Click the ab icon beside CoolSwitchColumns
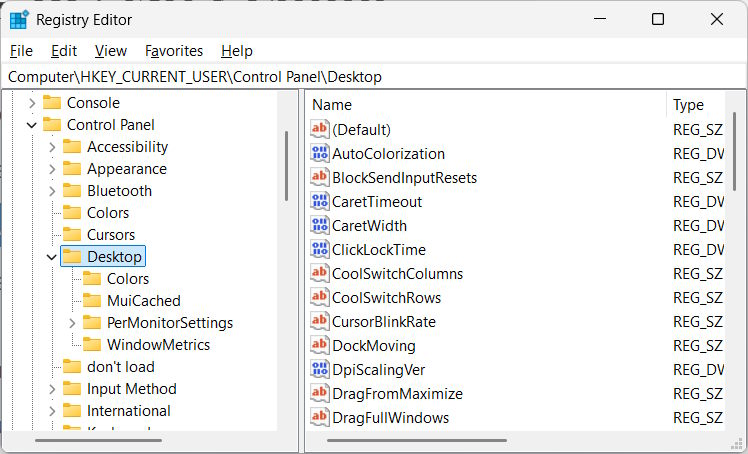This screenshot has height=454, width=748. (x=320, y=273)
